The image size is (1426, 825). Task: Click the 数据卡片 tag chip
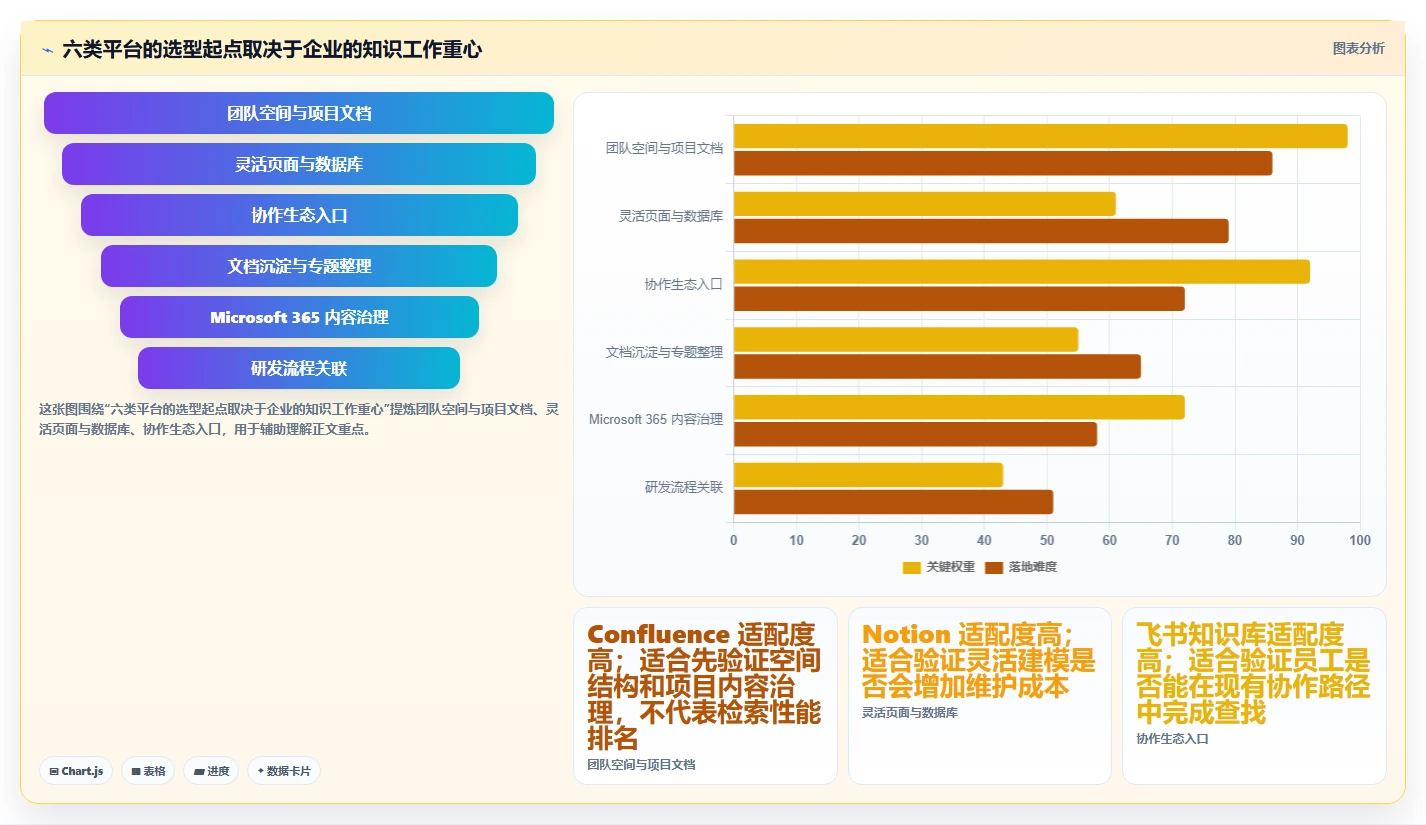pos(284,771)
